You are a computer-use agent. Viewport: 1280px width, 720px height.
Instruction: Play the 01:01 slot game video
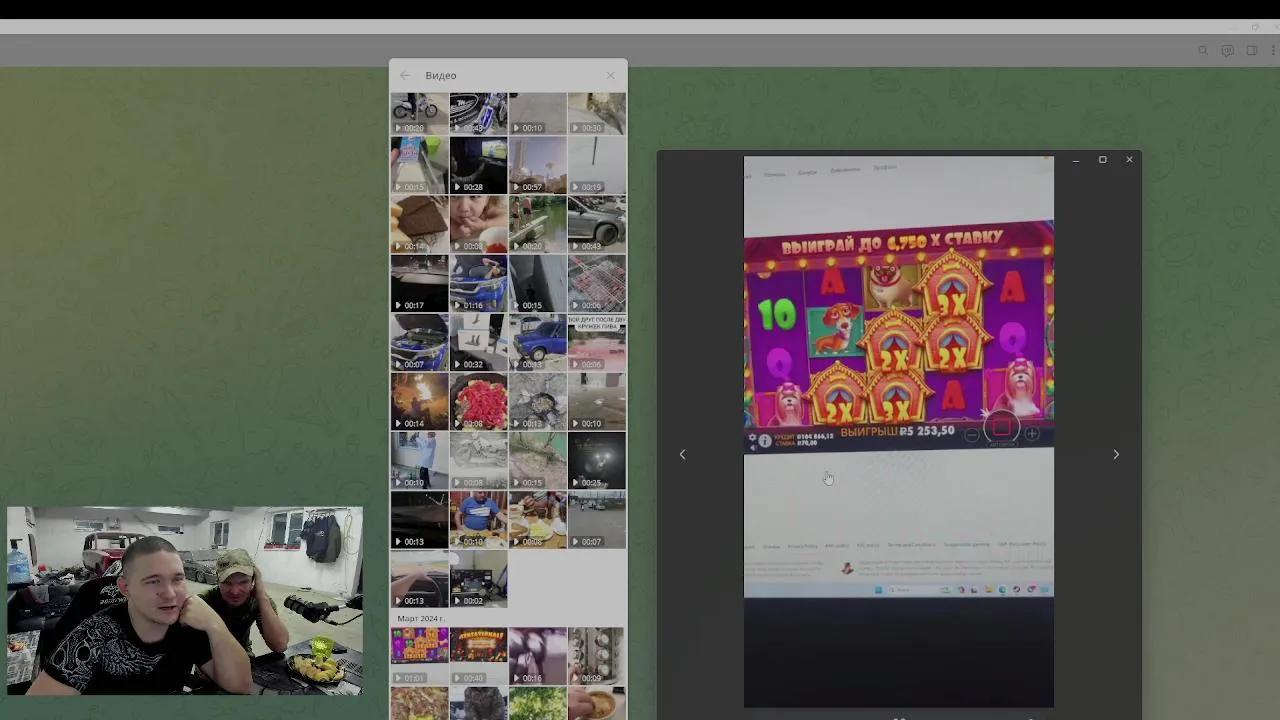[419, 656]
